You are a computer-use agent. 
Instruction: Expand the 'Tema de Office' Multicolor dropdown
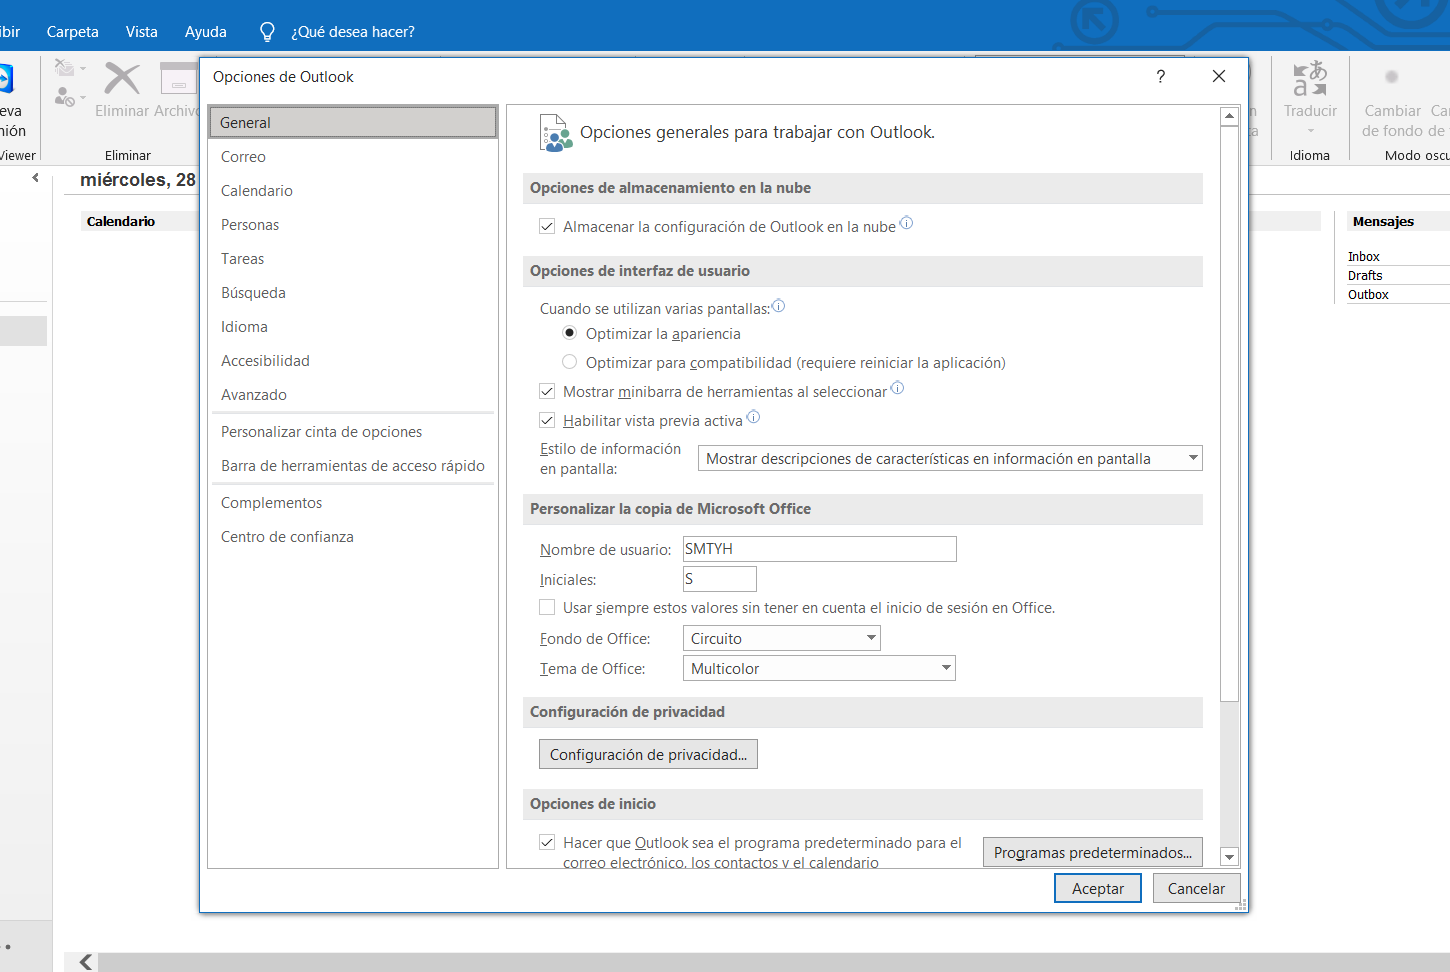pos(818,668)
